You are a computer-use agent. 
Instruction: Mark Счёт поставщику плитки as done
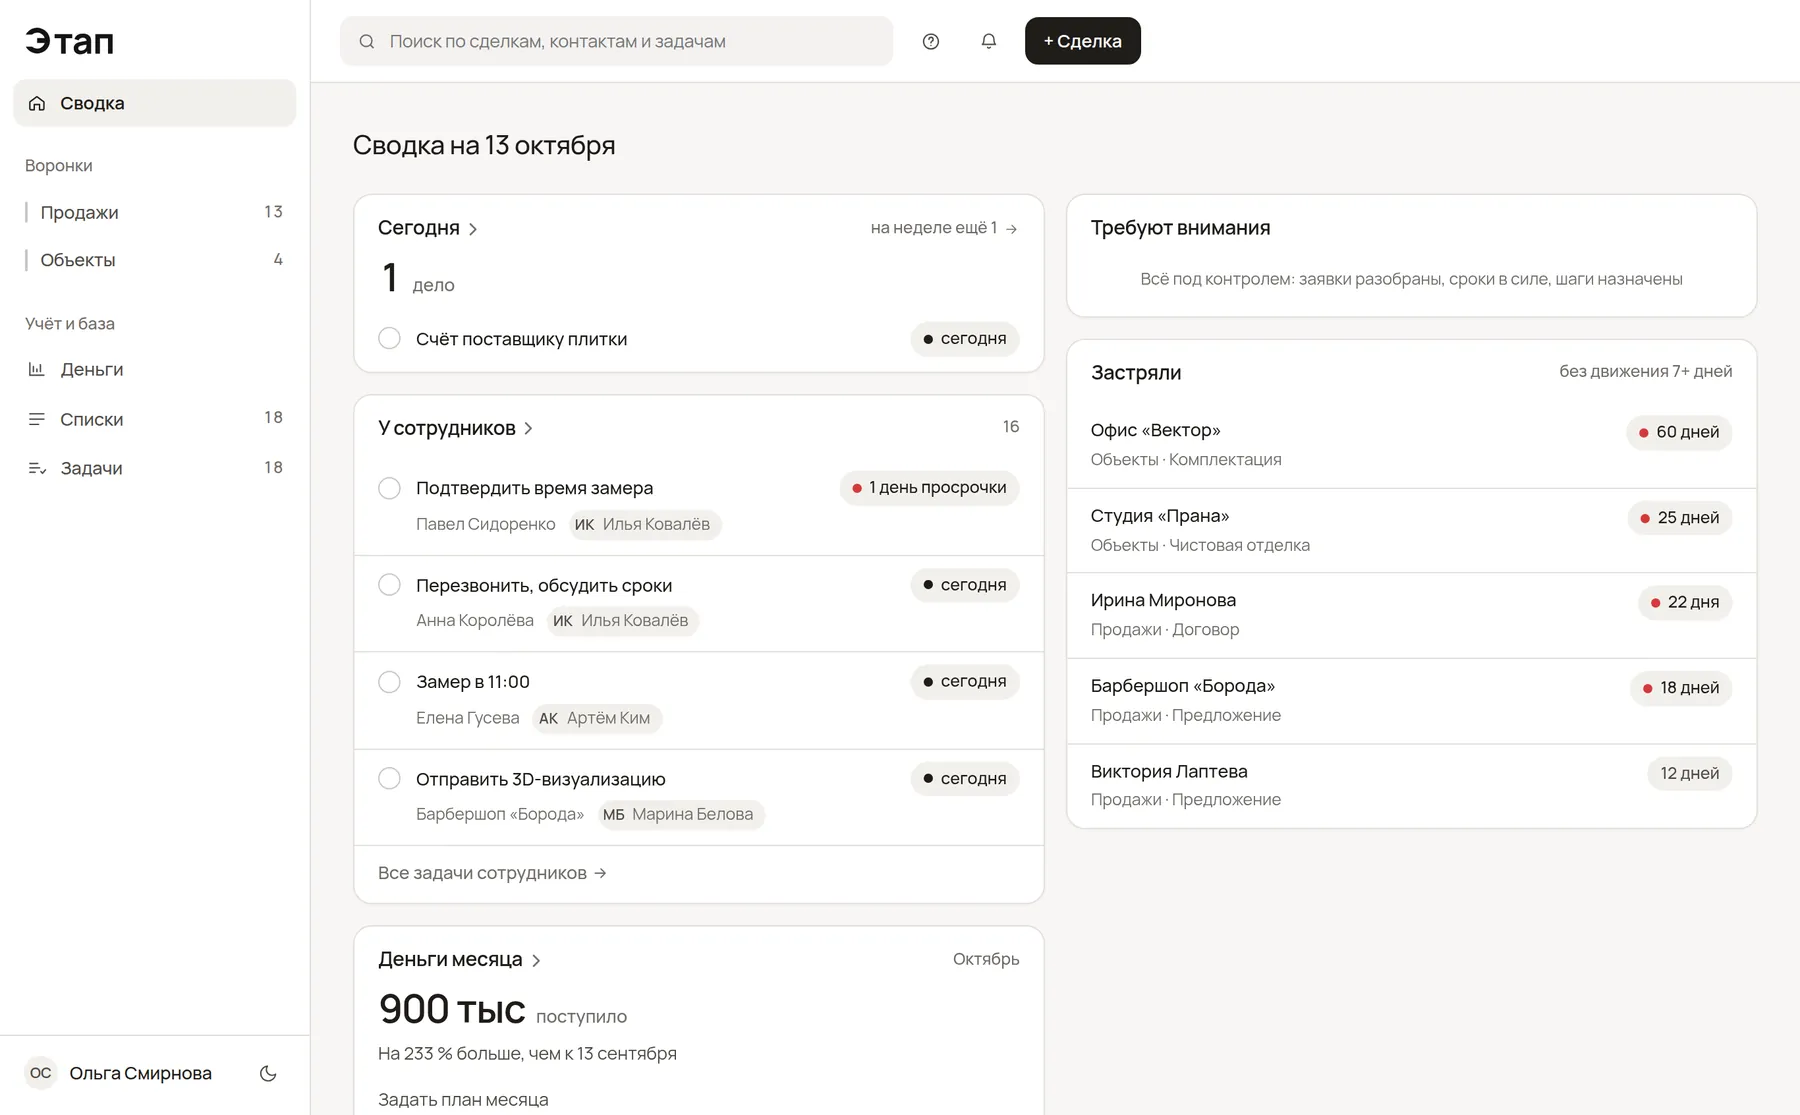(390, 338)
